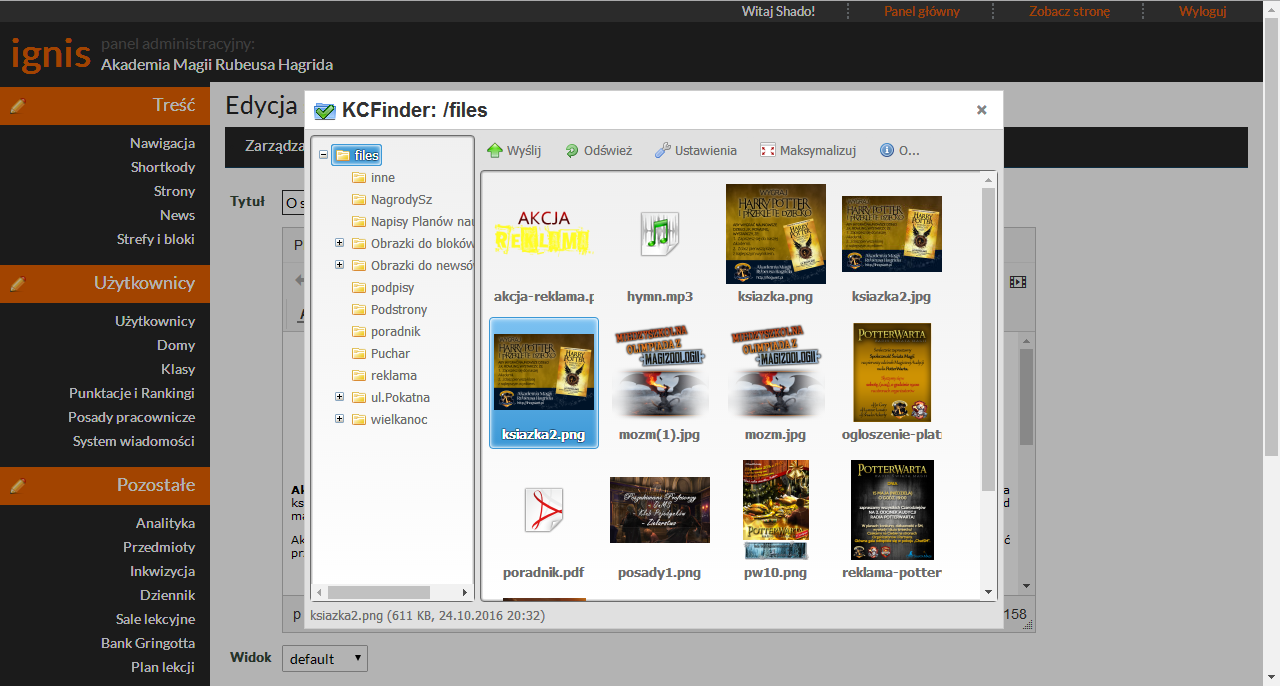Collapse the files root folder
Image resolution: width=1280 pixels, height=686 pixels.
pyautogui.click(x=323, y=155)
